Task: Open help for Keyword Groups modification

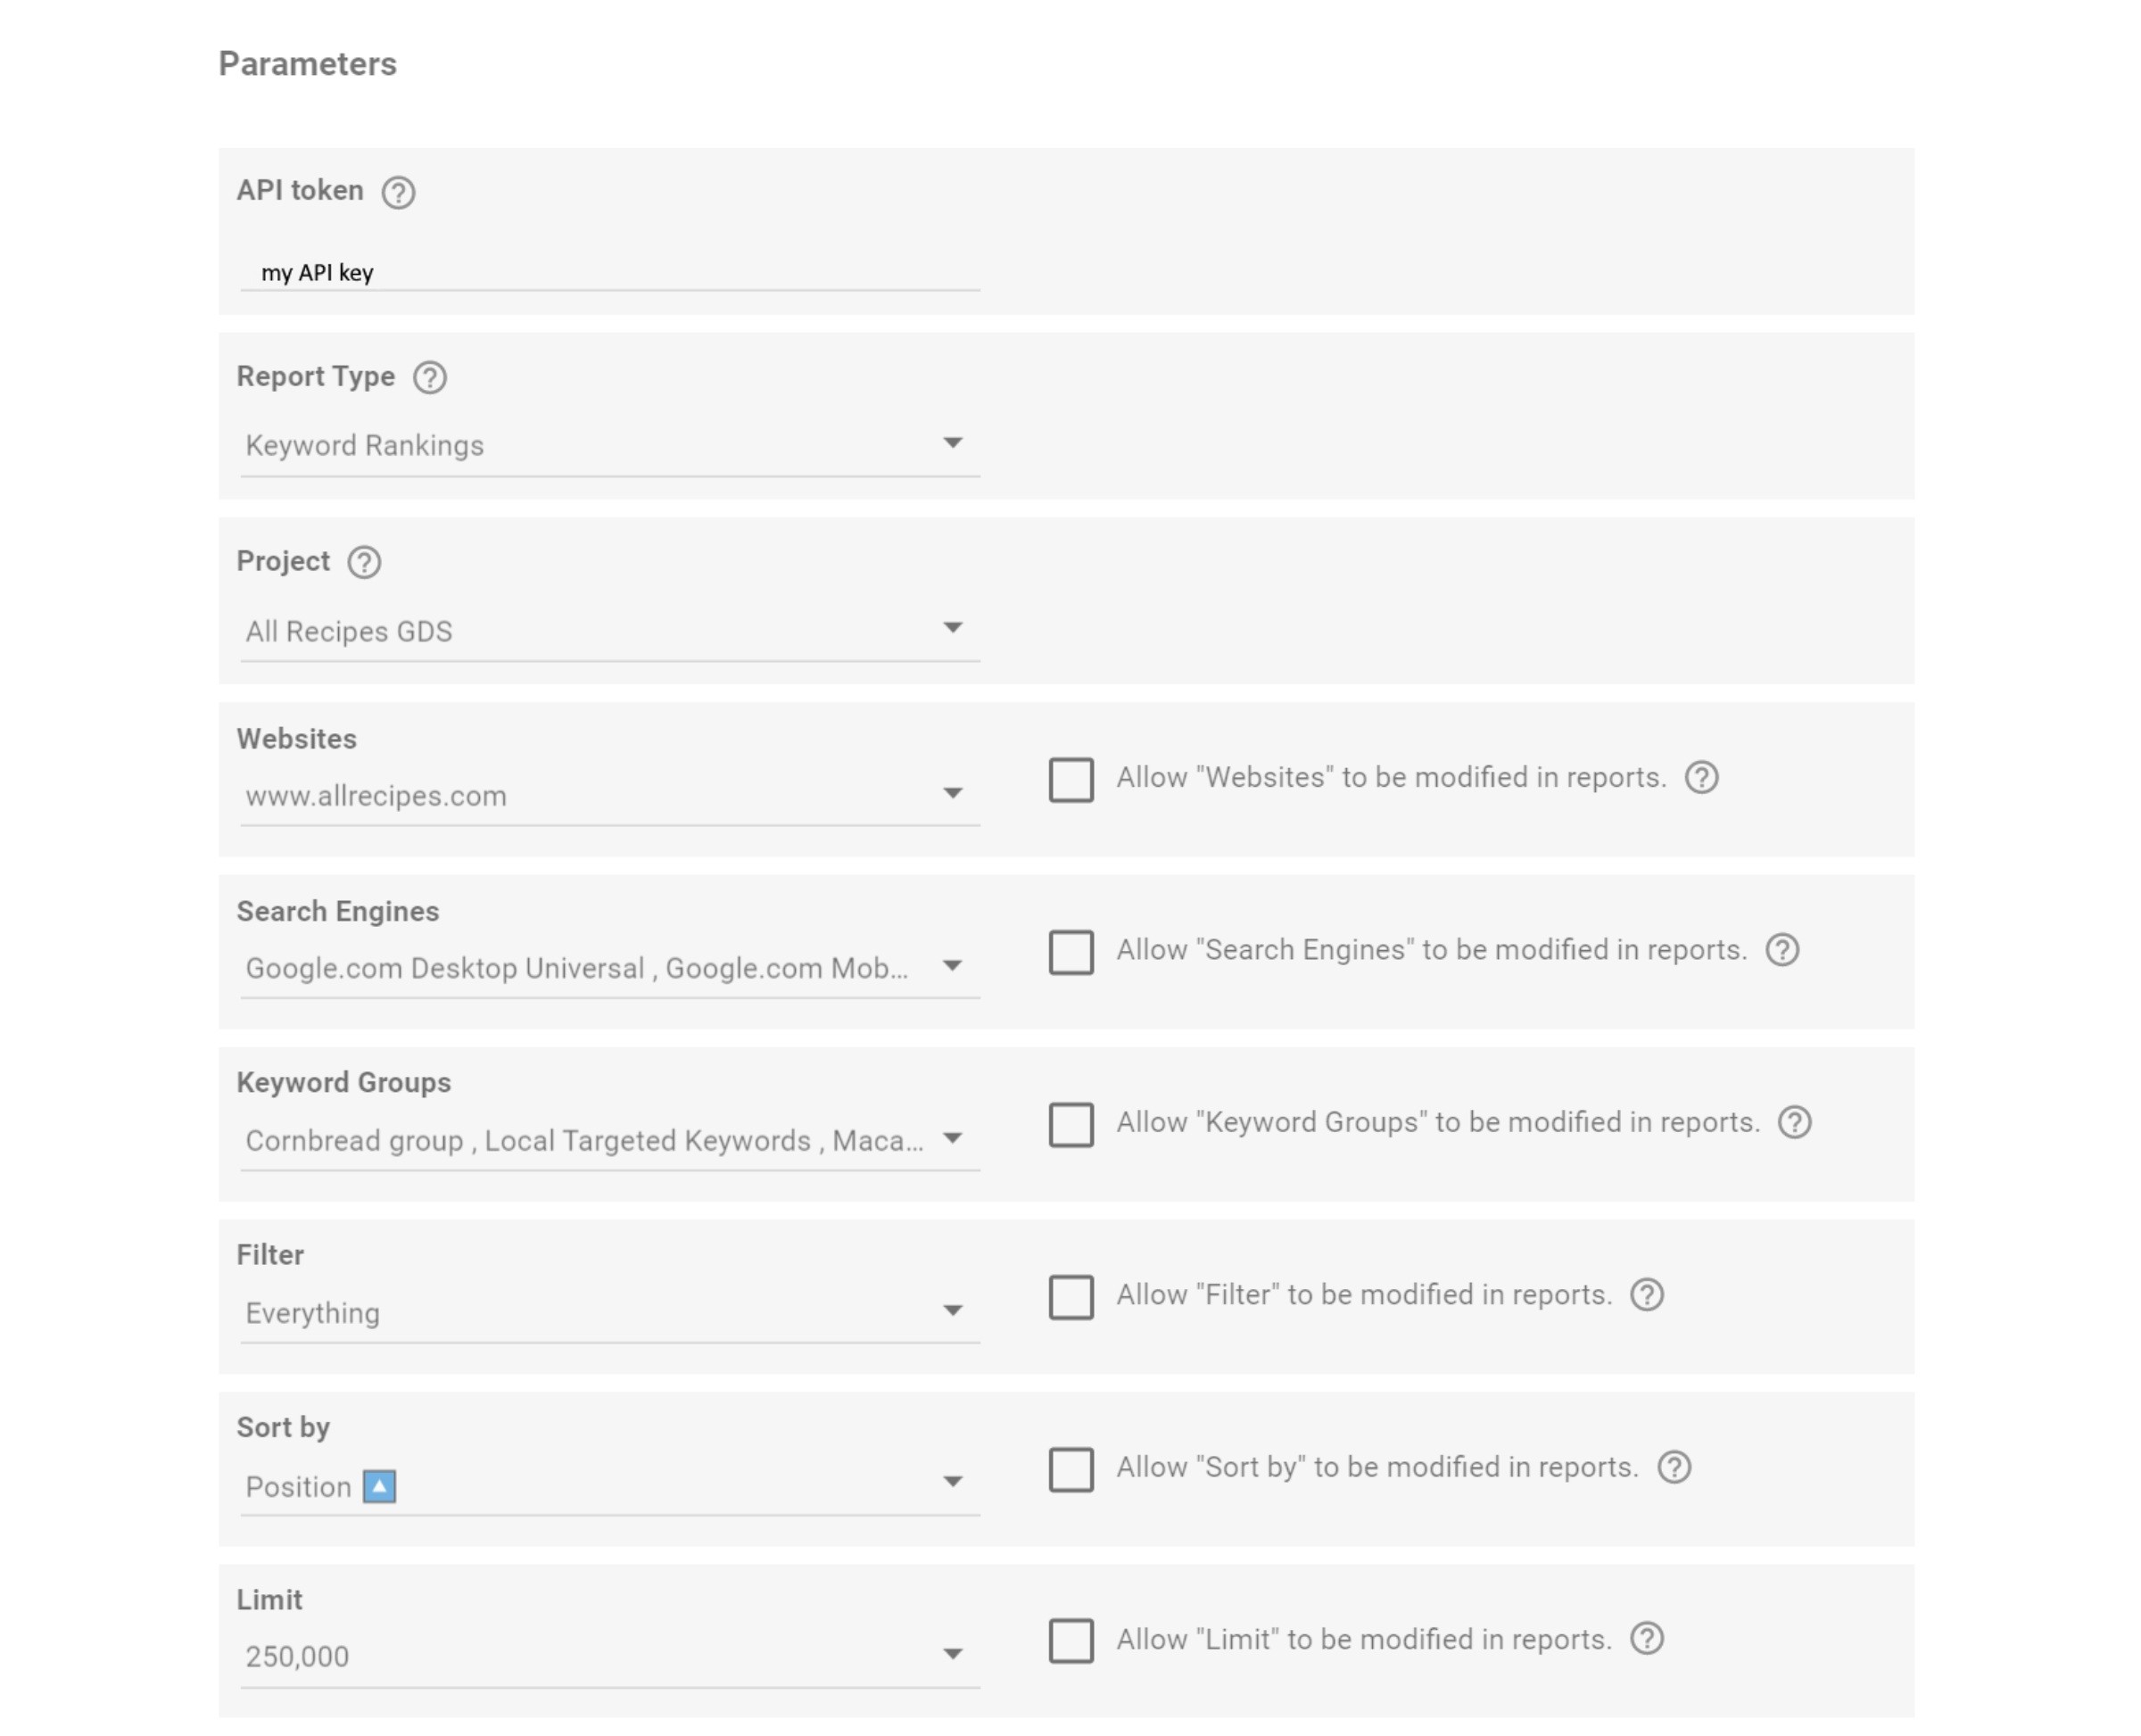Action: click(x=1795, y=1123)
